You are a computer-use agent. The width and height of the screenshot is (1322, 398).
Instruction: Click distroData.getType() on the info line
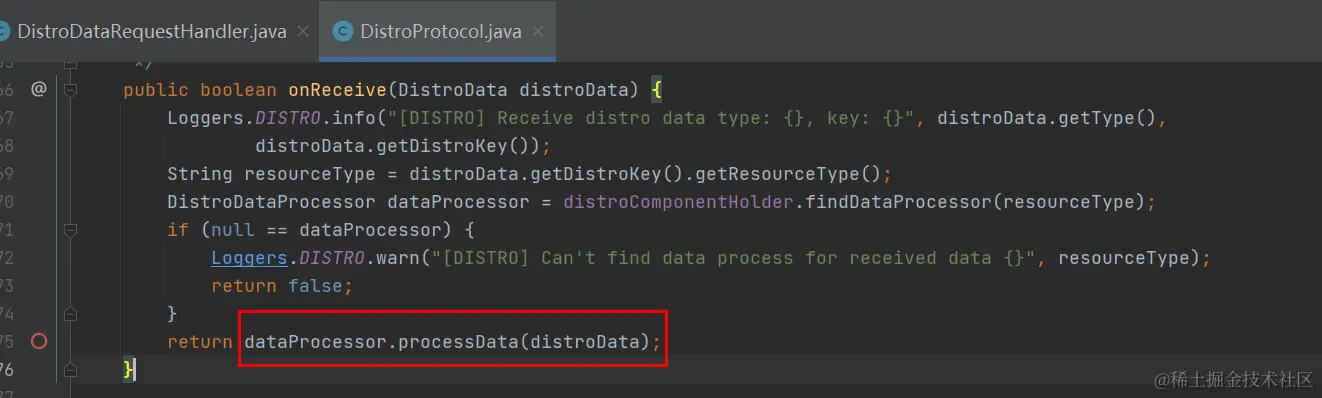tap(1046, 118)
